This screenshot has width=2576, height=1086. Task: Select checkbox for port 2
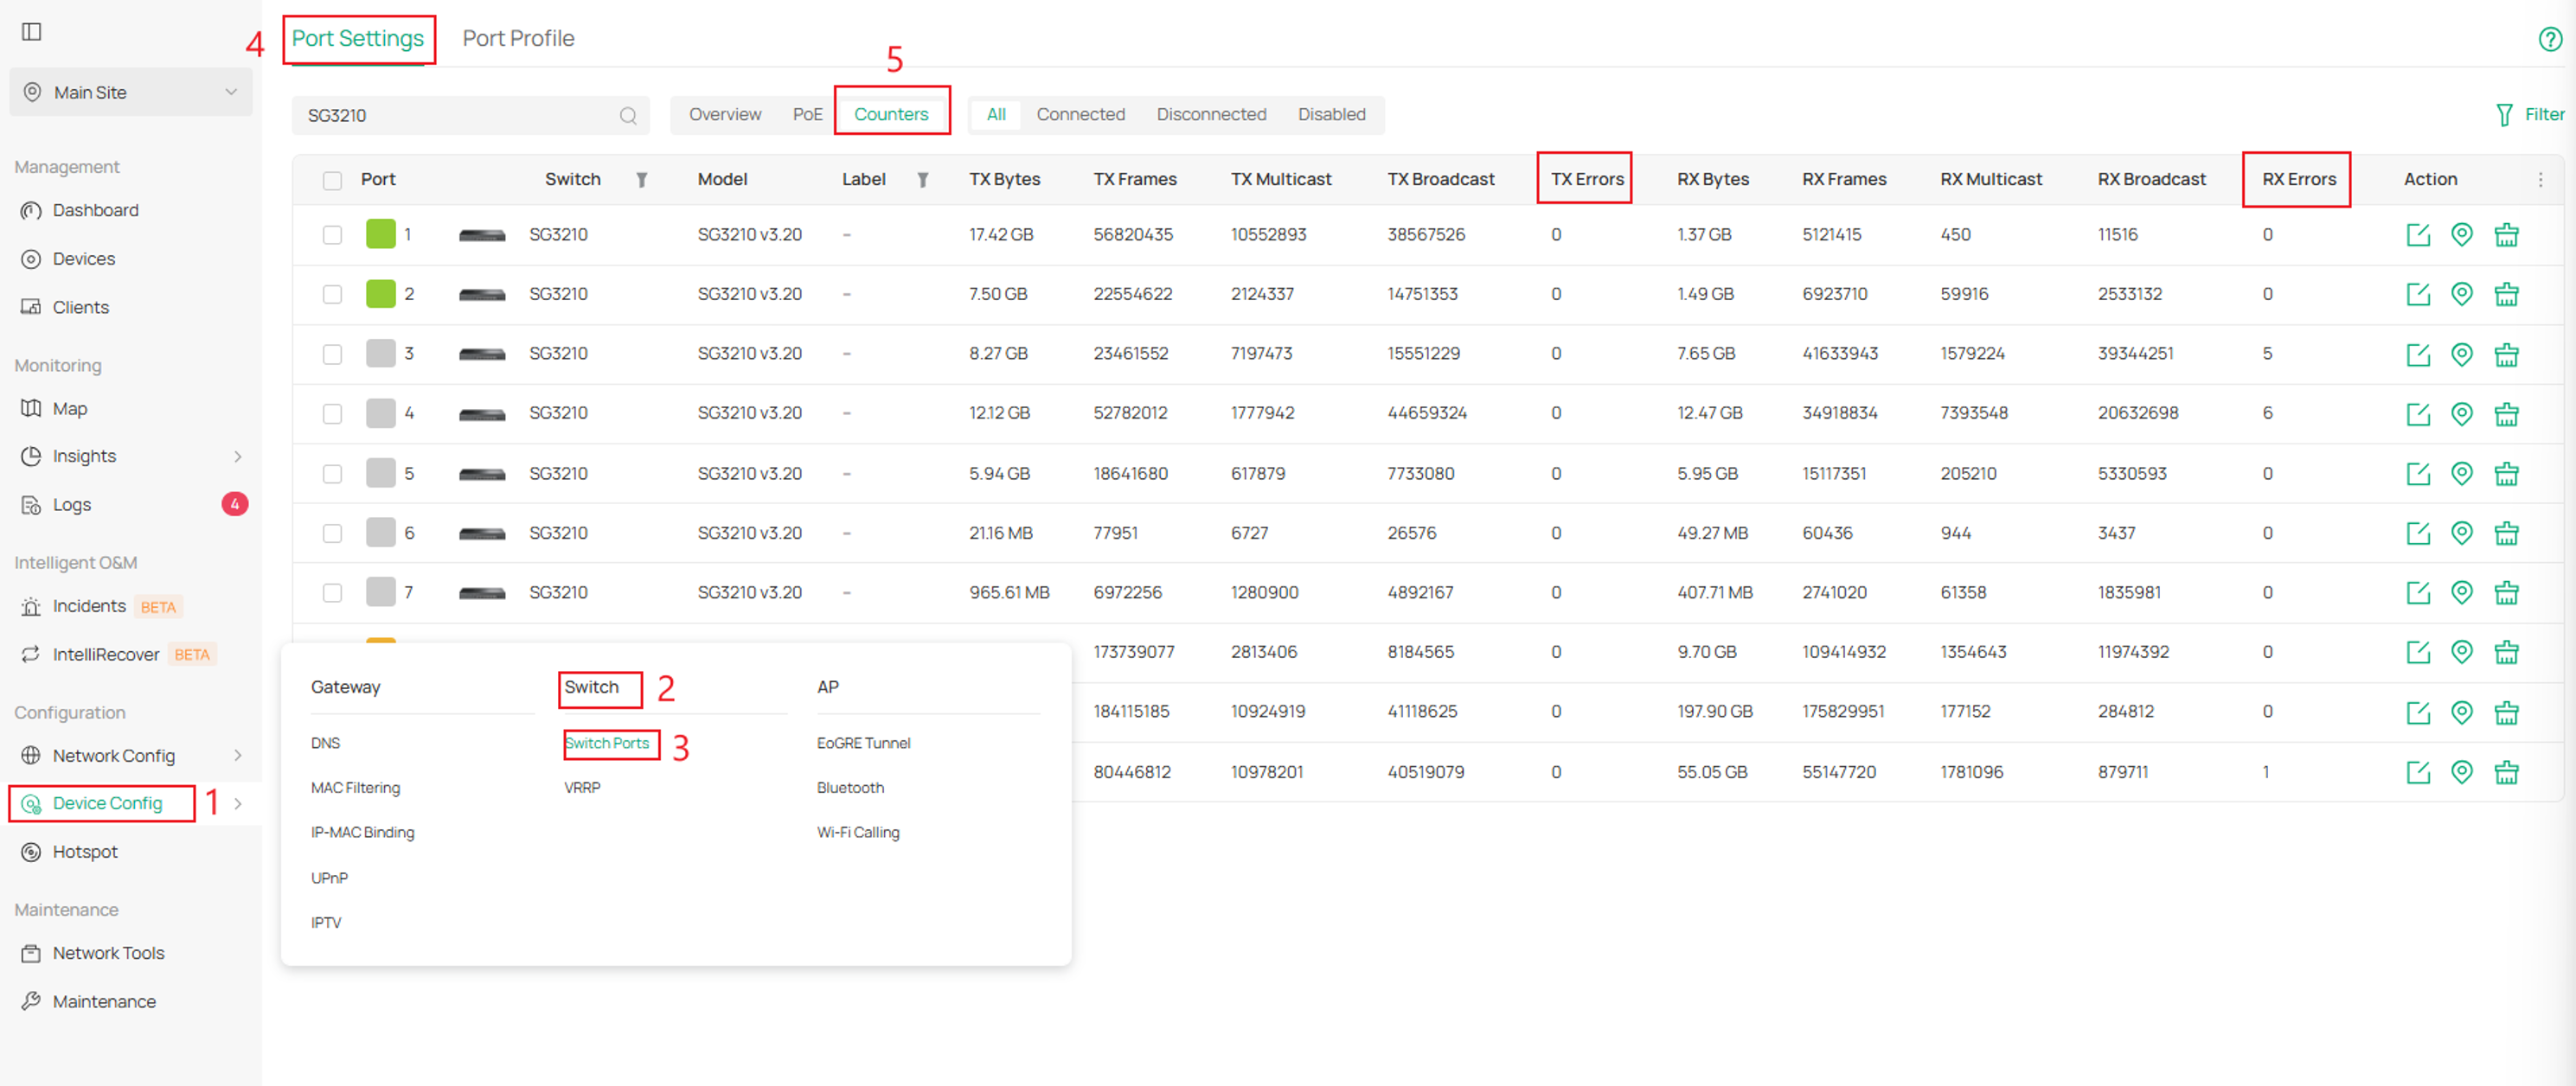tap(333, 294)
